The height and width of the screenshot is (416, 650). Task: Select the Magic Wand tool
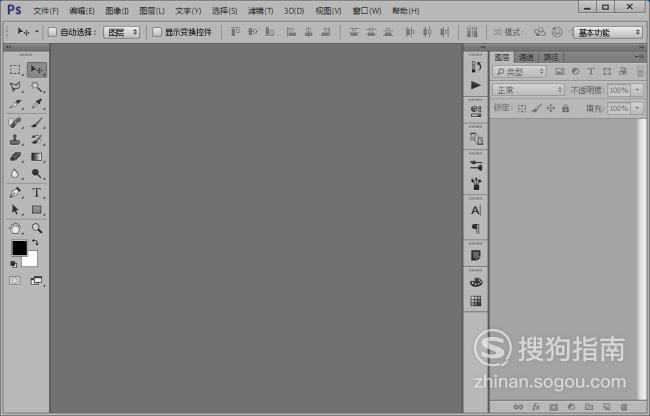pyautogui.click(x=37, y=88)
